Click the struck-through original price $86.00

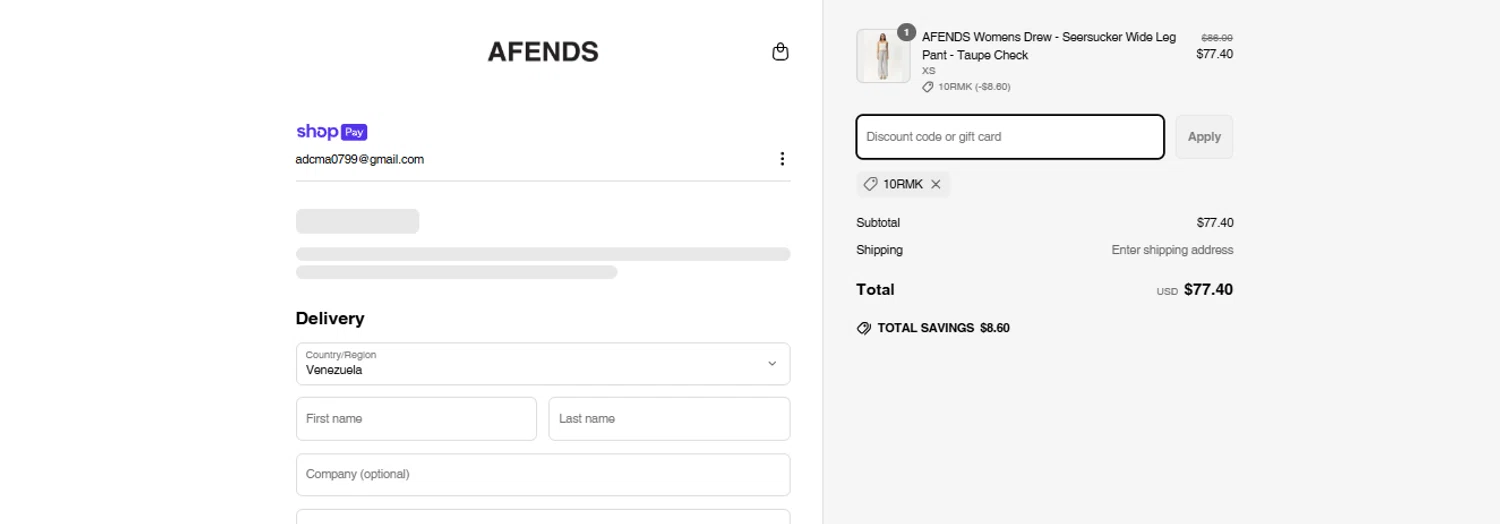click(x=1217, y=38)
